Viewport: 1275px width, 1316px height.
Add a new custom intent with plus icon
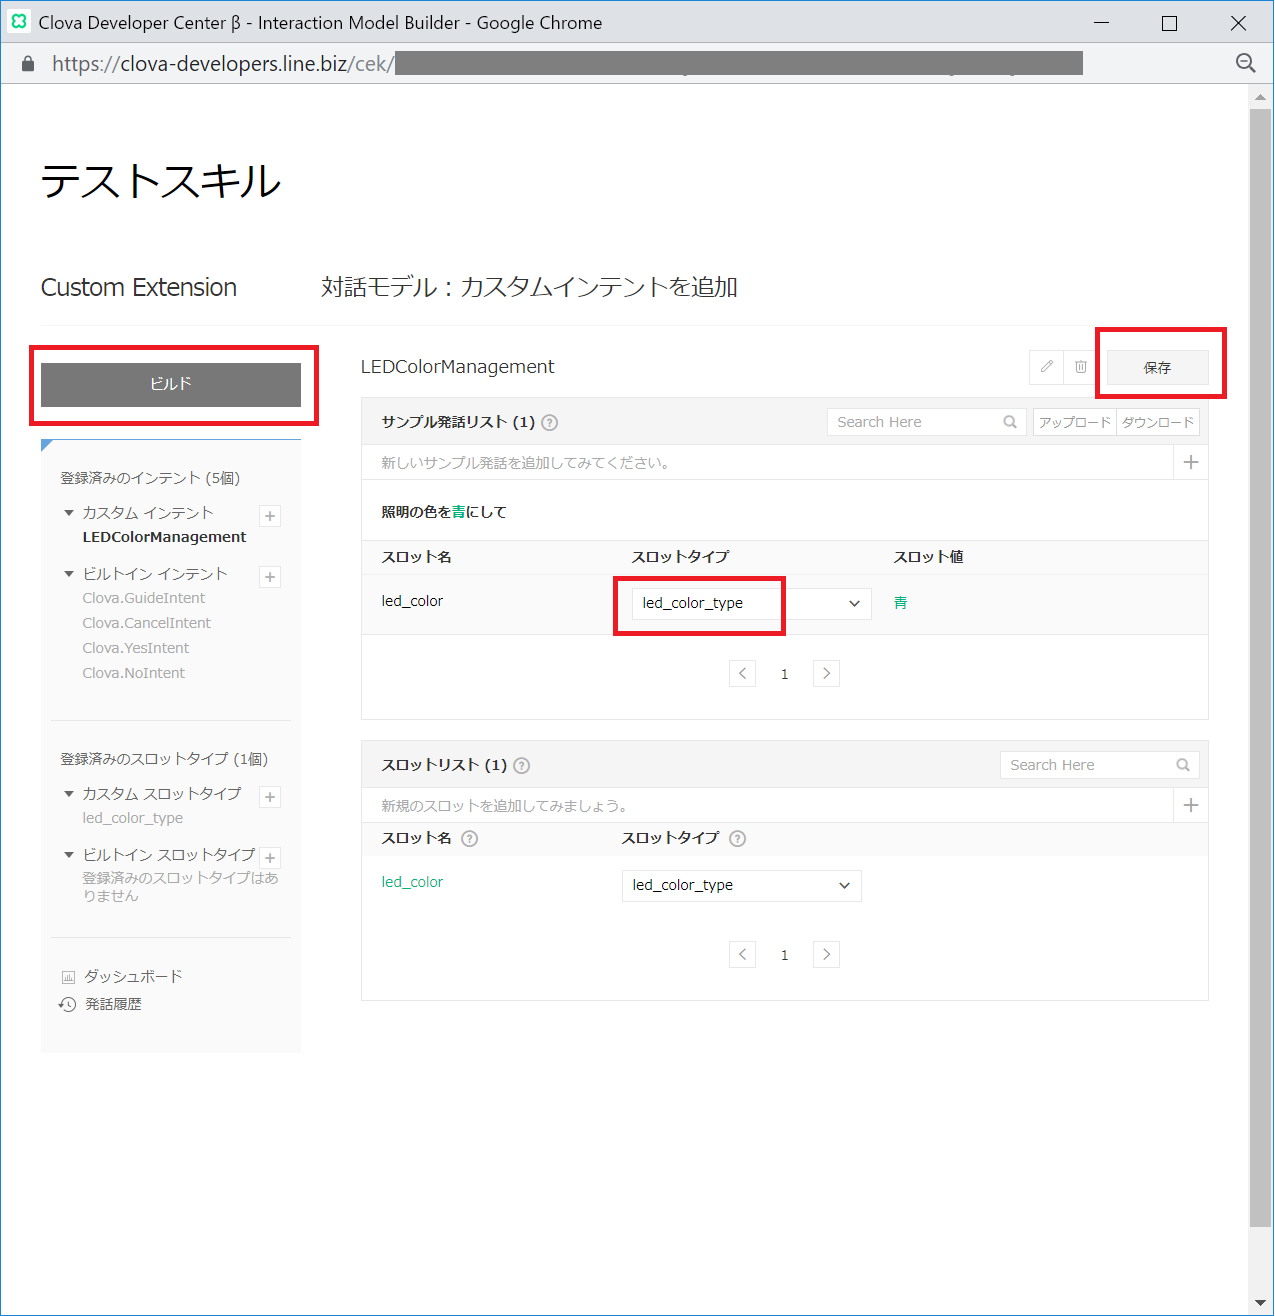(270, 516)
